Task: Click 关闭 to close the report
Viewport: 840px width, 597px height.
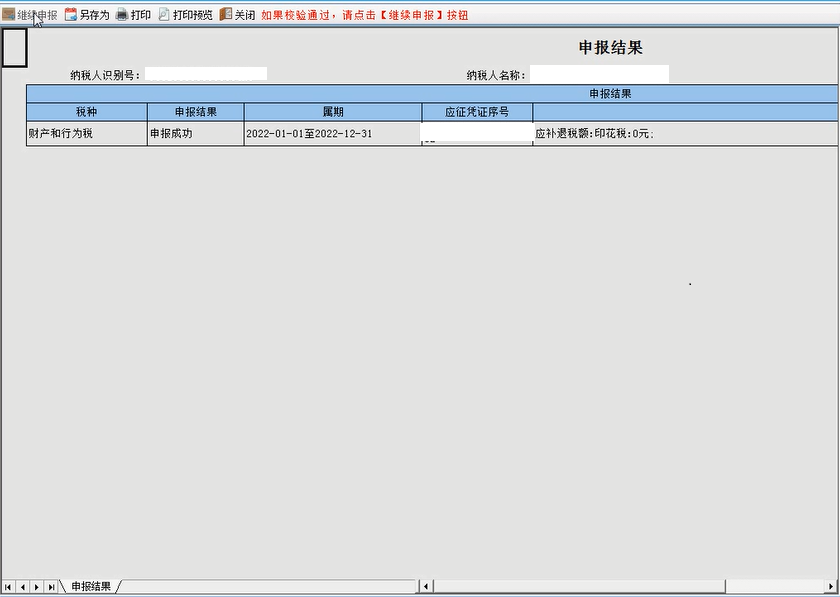Action: 245,15
